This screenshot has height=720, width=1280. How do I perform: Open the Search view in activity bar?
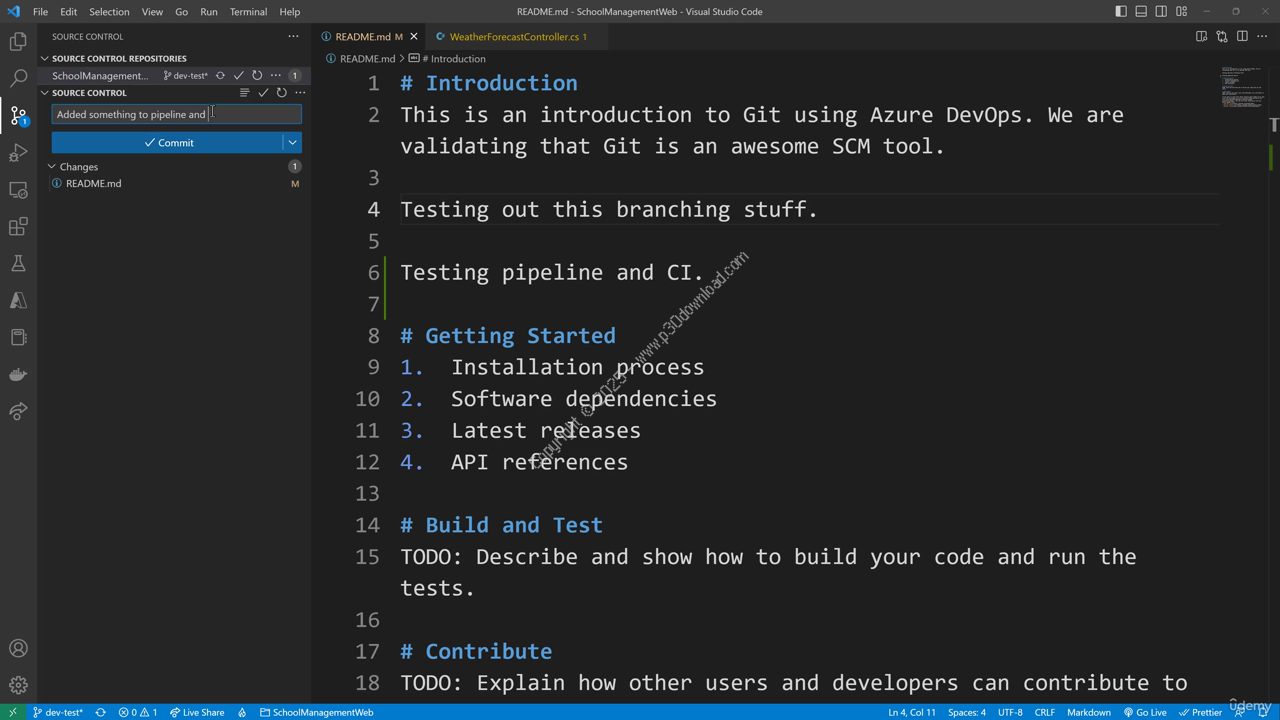point(18,78)
